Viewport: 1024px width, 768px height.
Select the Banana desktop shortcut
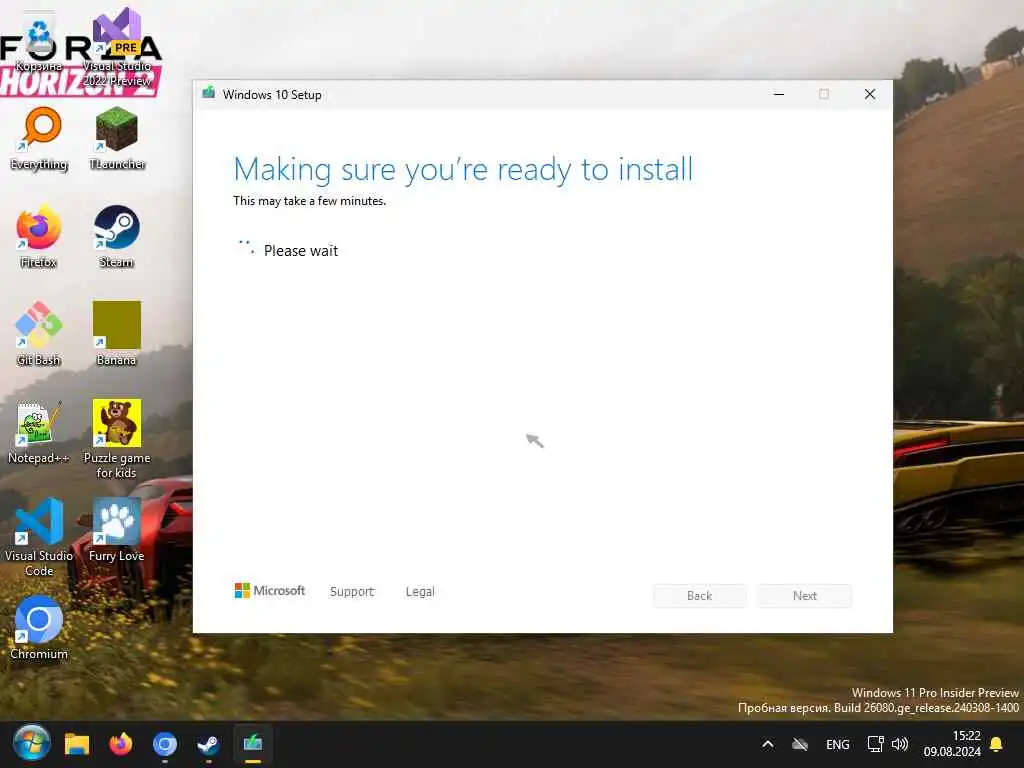pyautogui.click(x=116, y=334)
